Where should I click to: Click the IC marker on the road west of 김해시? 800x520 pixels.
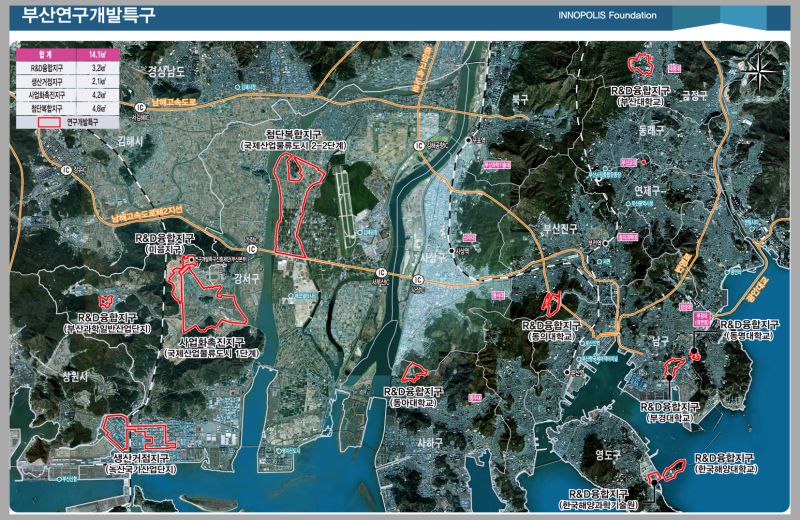pyautogui.click(x=66, y=169)
